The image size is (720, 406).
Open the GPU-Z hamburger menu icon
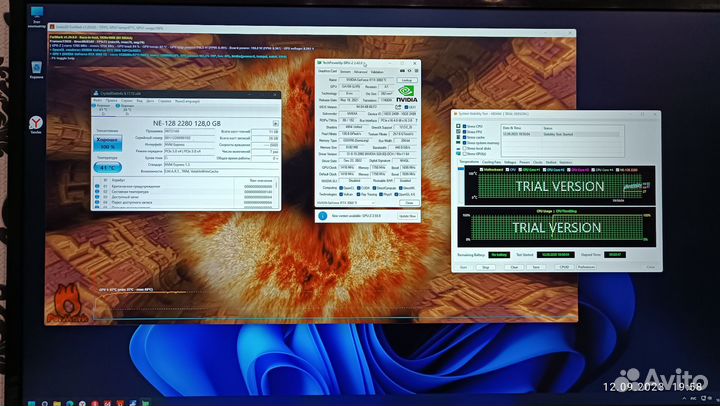point(416,71)
